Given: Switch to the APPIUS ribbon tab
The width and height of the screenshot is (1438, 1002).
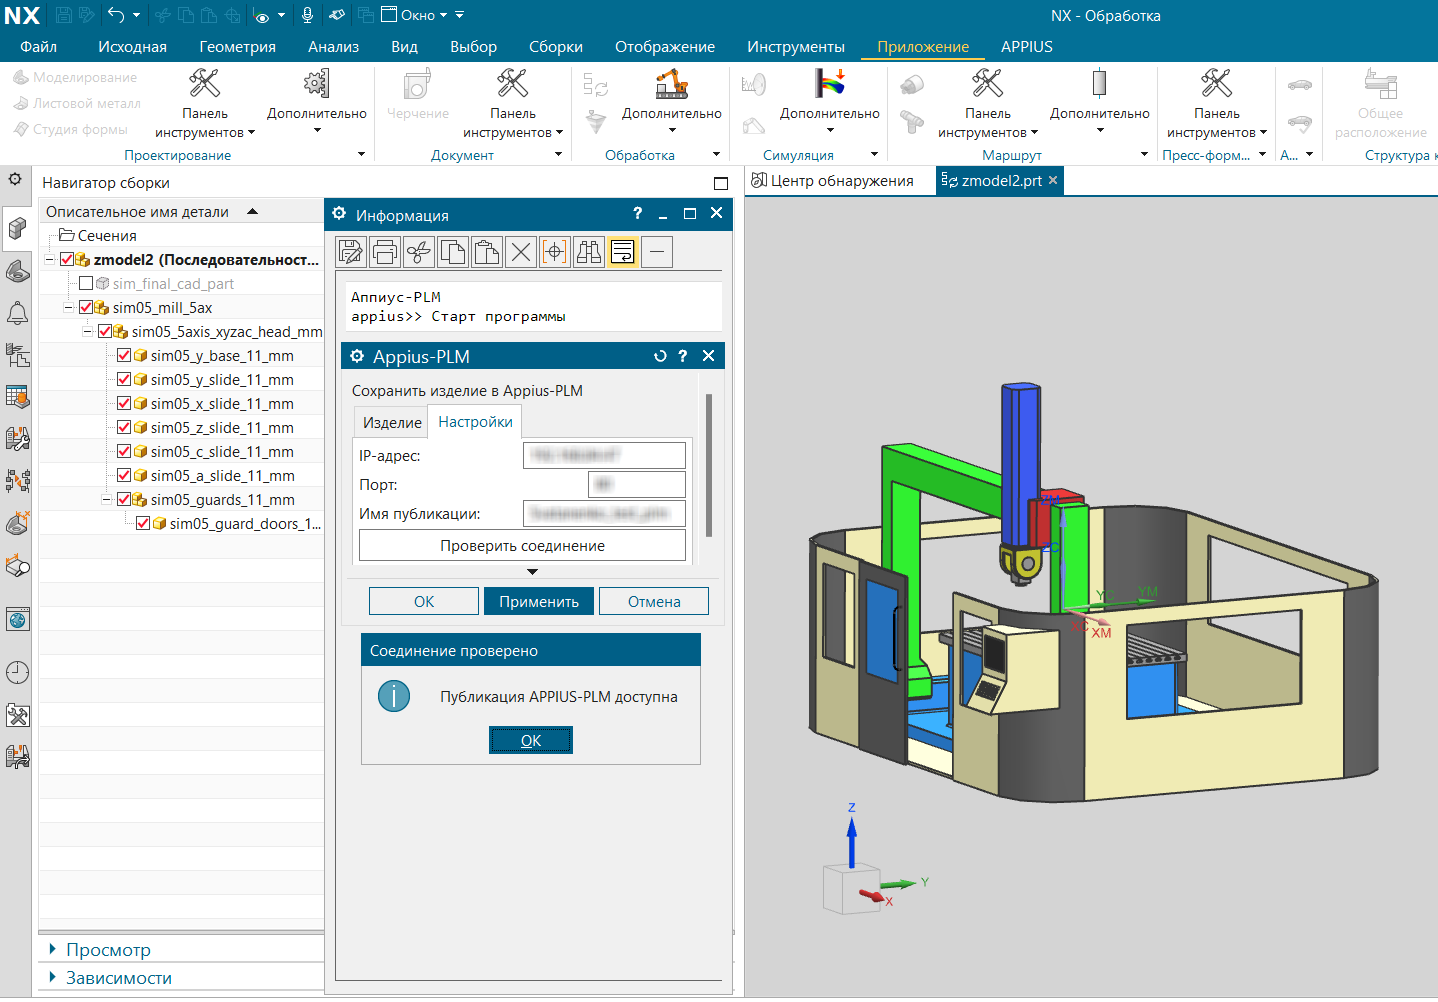Looking at the screenshot, I should (x=1027, y=47).
